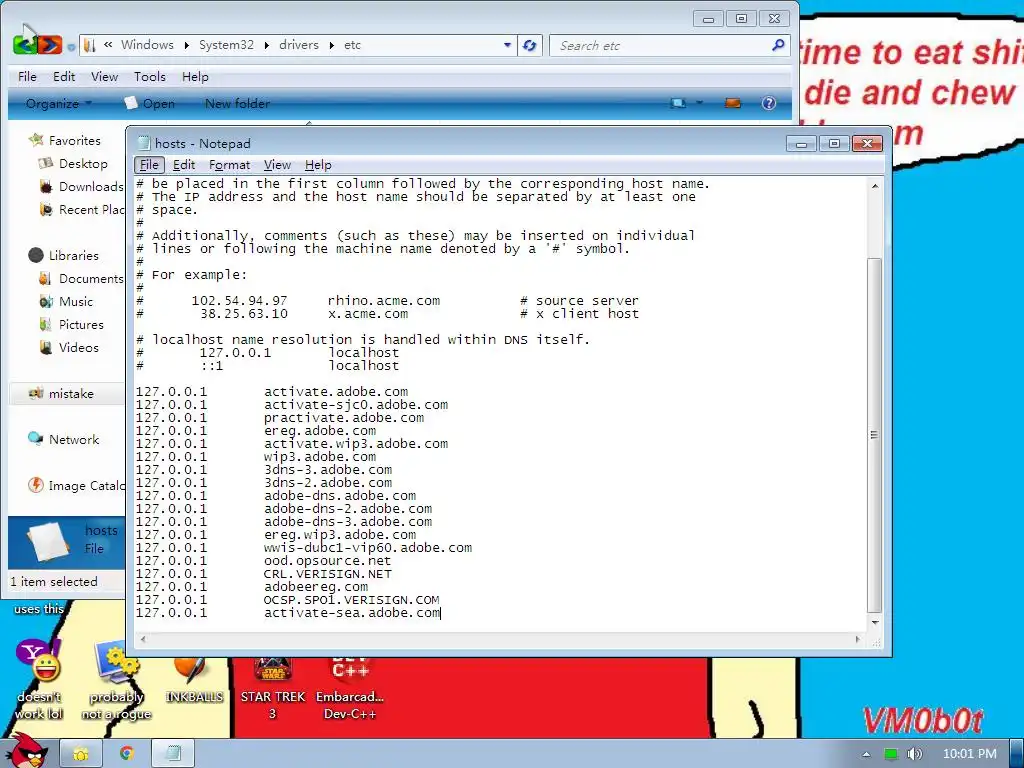Click the etc breadcrumb in address bar

[353, 45]
